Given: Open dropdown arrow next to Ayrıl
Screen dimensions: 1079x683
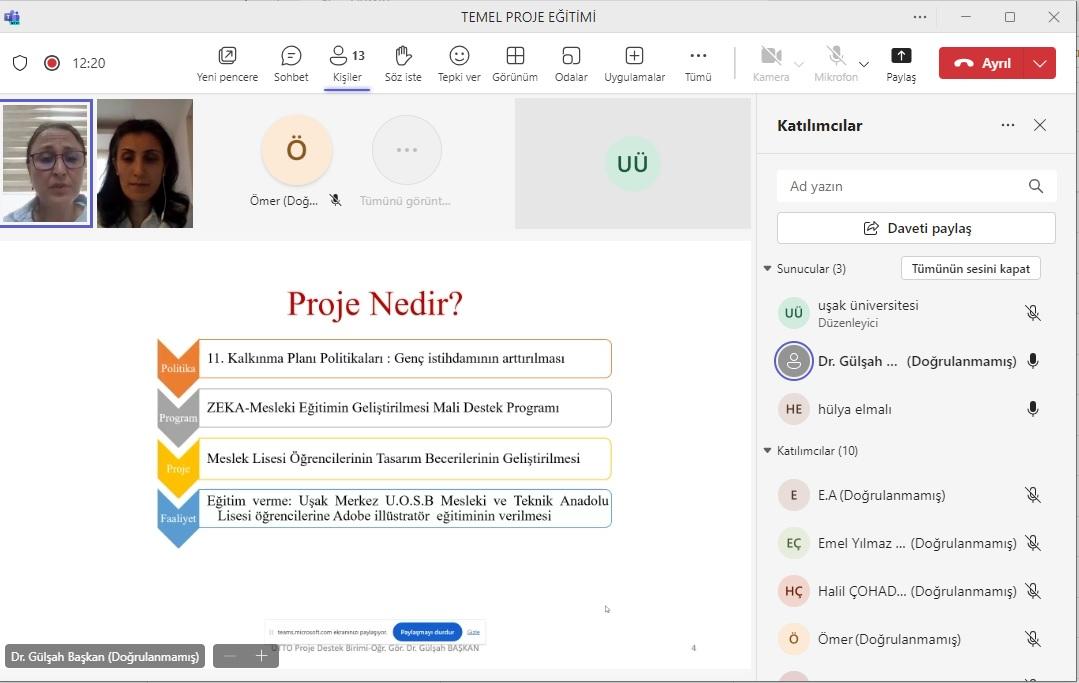Looking at the screenshot, I should pyautogui.click(x=1040, y=63).
